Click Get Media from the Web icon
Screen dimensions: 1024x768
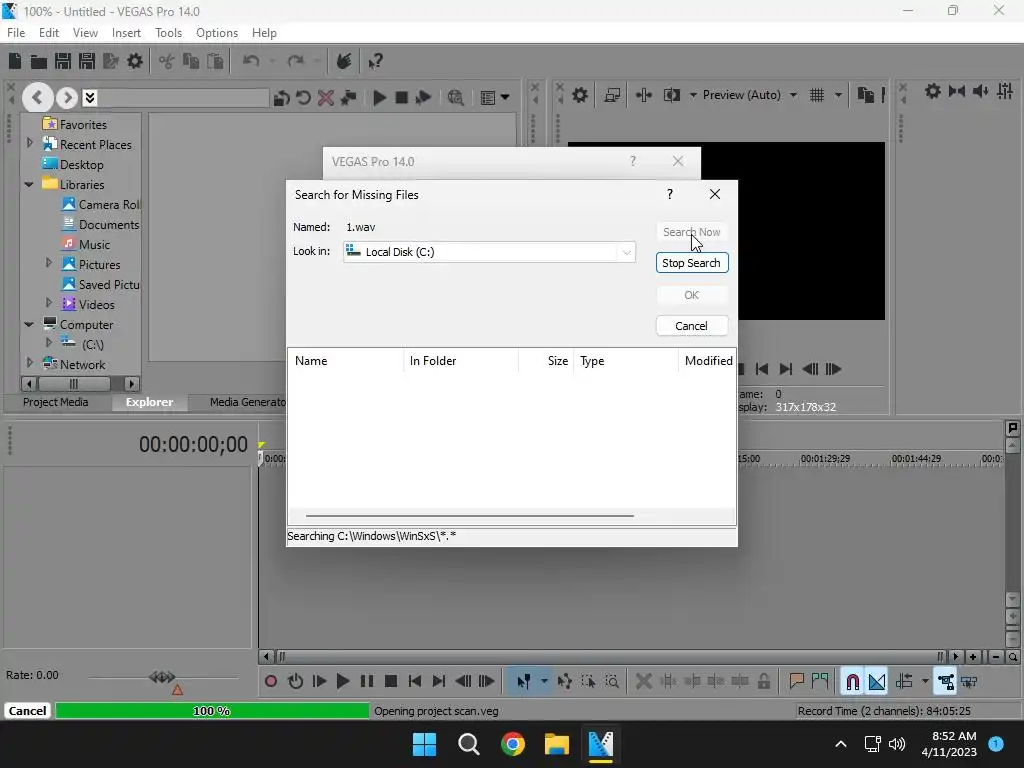[456, 98]
